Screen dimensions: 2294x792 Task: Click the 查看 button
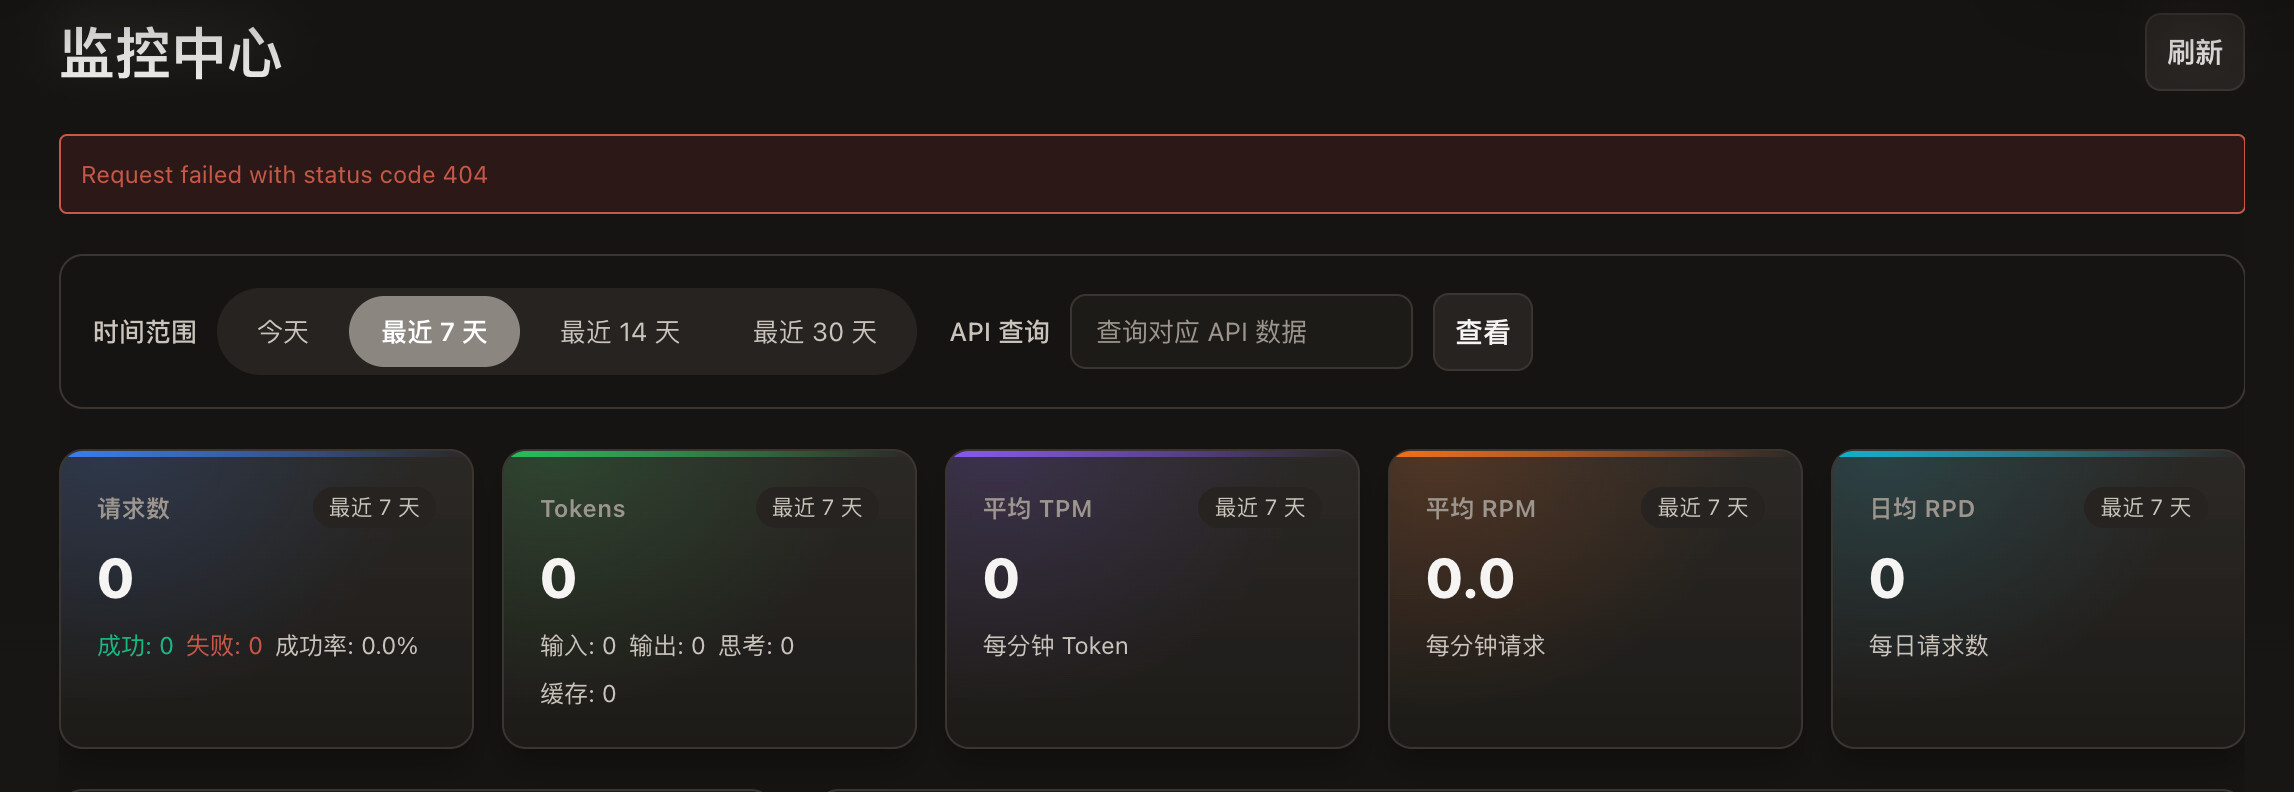click(1482, 332)
